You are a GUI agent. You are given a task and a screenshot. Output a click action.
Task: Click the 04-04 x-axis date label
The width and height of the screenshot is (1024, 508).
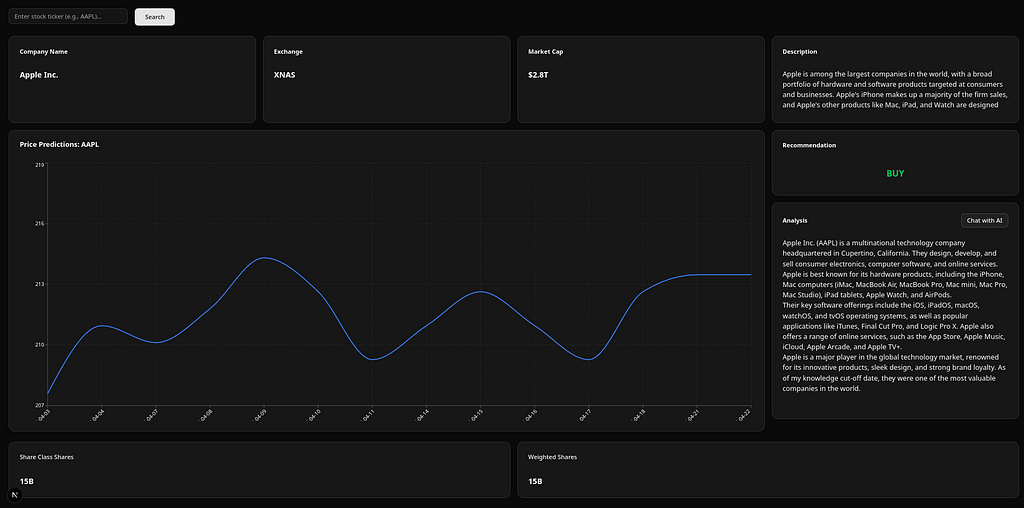[96, 416]
